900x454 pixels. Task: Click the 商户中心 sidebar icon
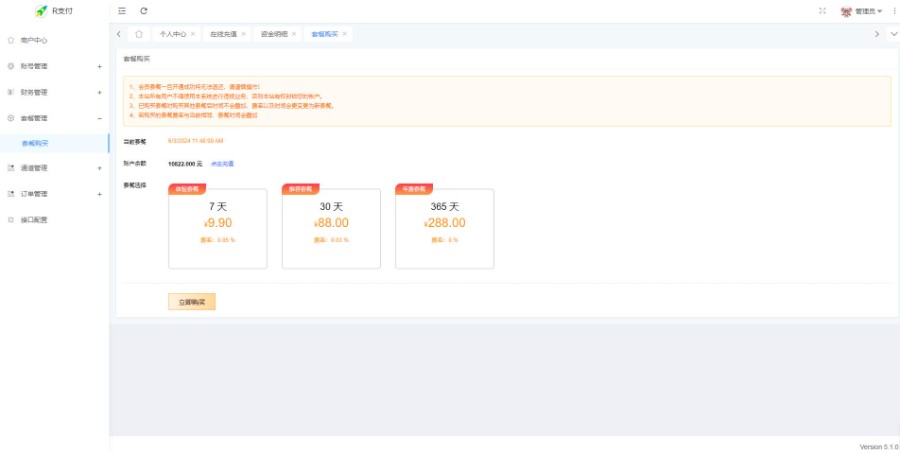point(10,40)
